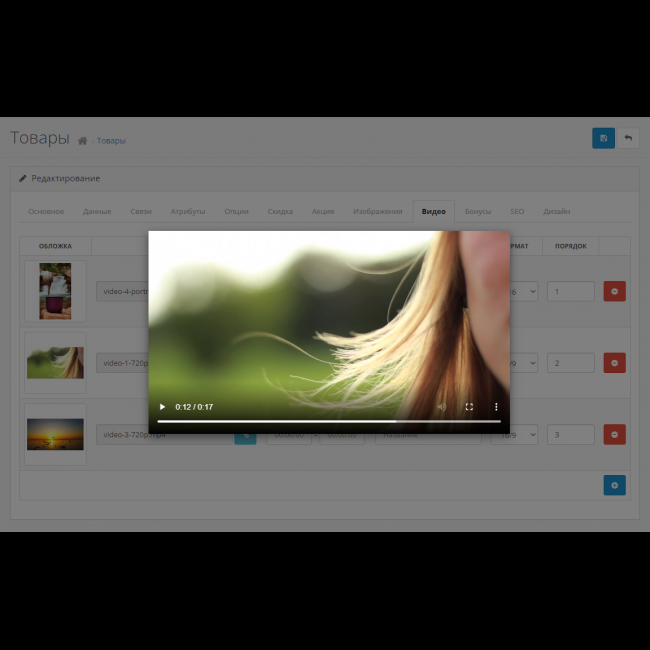Switch to the Бонусы tab
Viewport: 650px width, 650px height.
pyautogui.click(x=478, y=212)
